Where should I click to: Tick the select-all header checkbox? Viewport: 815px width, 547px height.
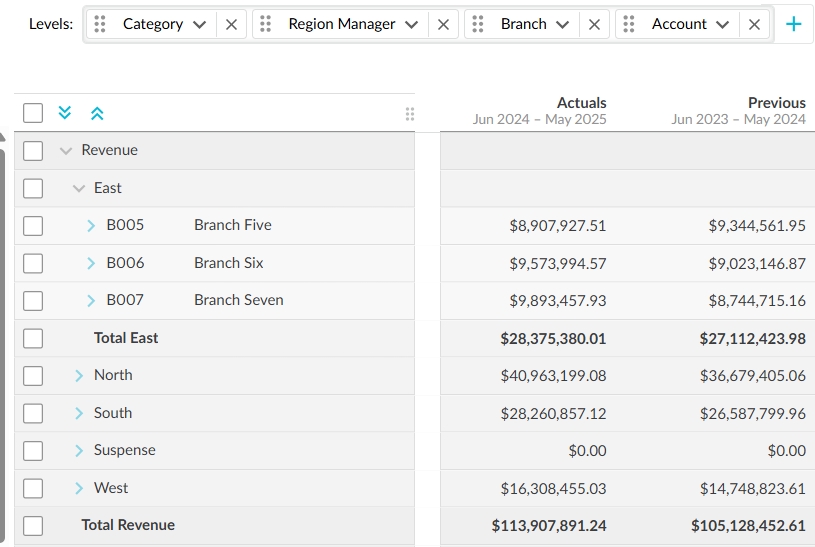pyautogui.click(x=33, y=113)
